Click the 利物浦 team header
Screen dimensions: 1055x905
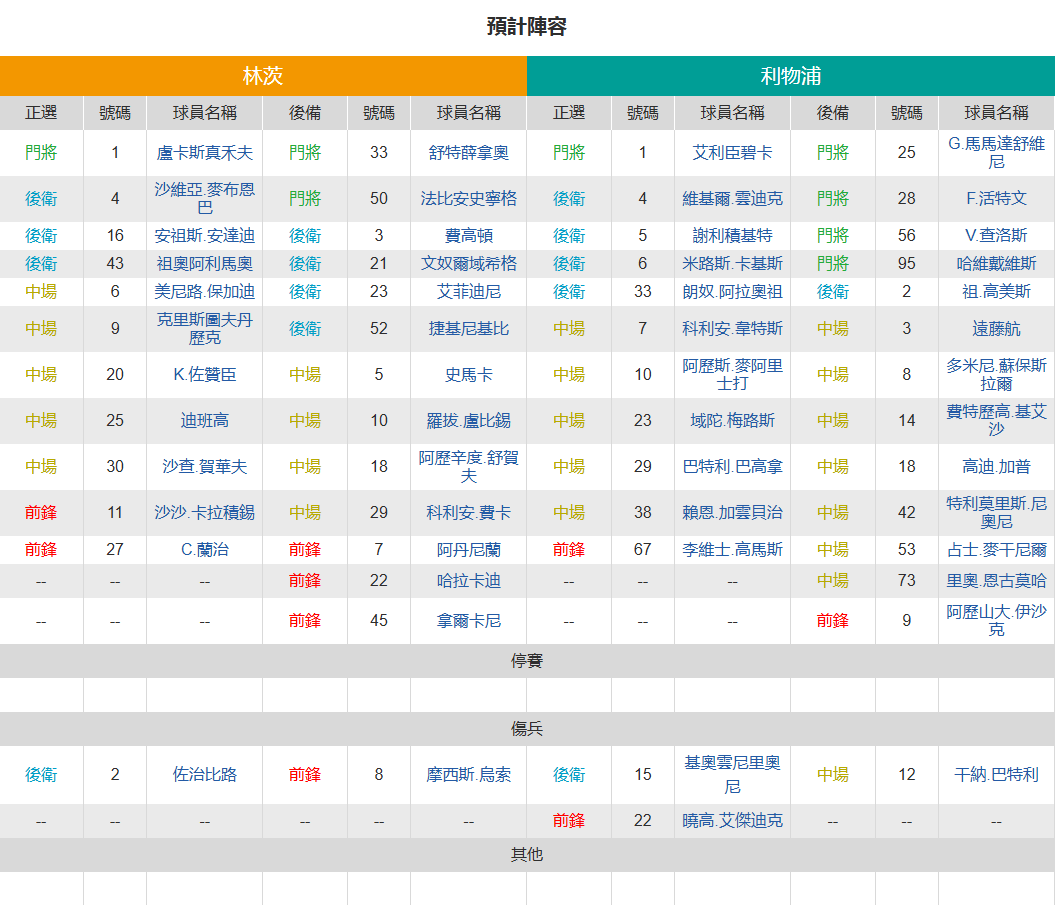point(791,76)
